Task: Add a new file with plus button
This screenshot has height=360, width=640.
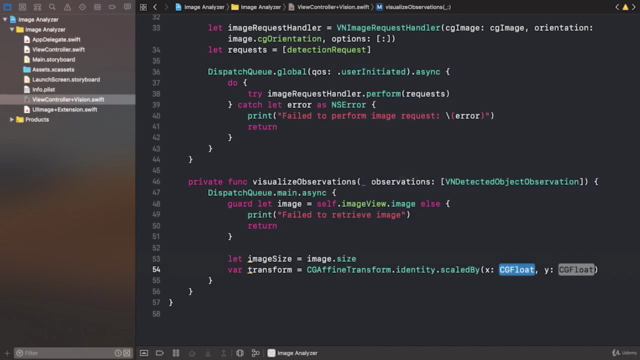Action: (x=7, y=353)
